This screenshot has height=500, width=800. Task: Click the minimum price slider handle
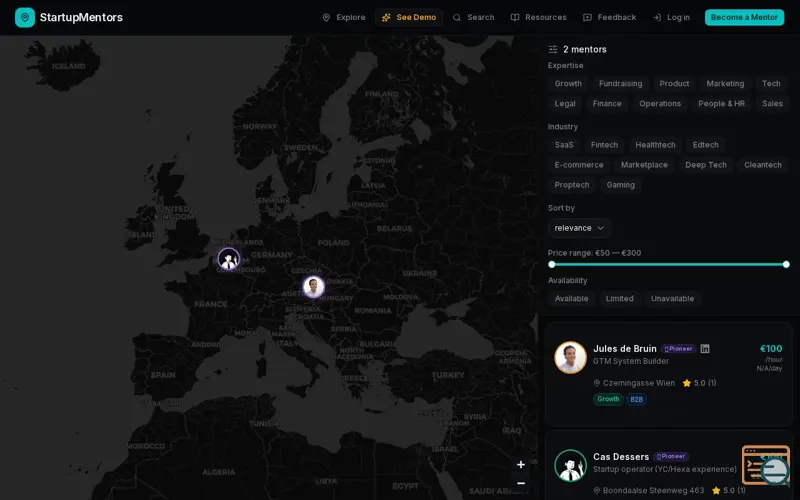(552, 264)
